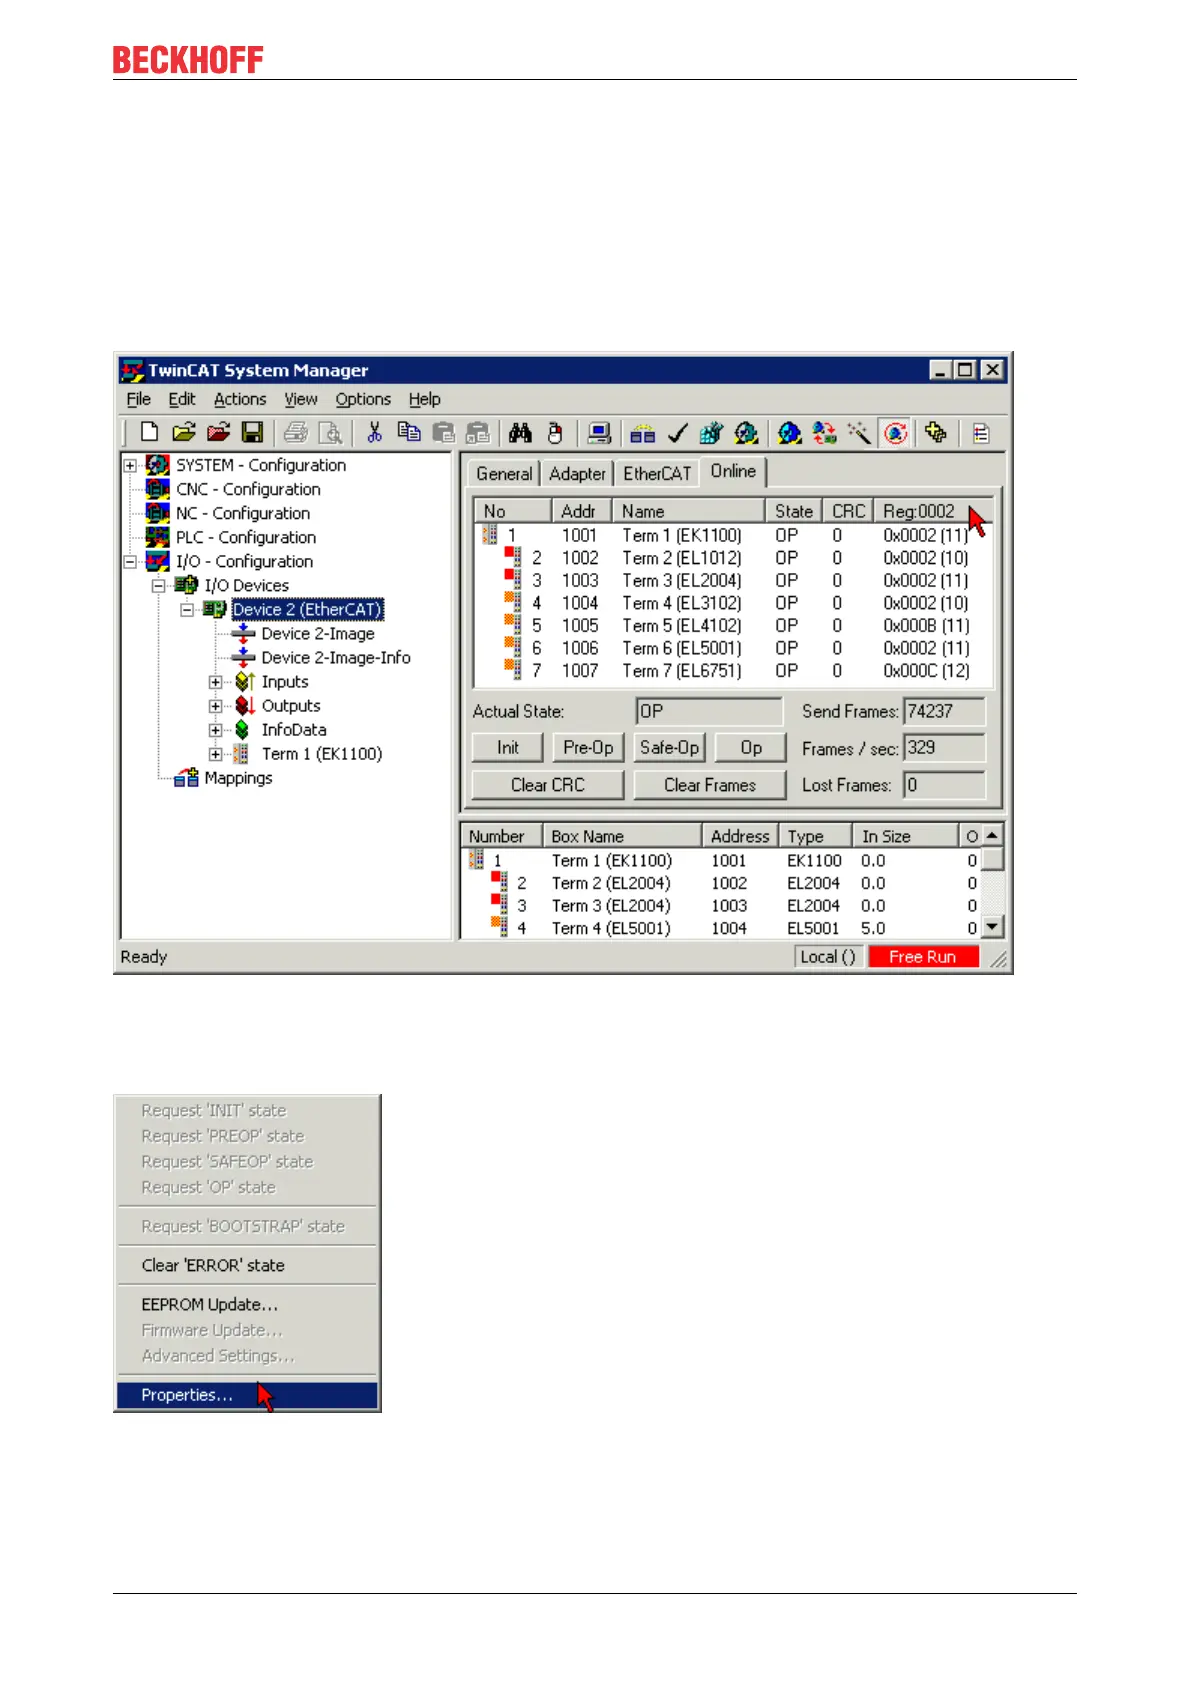Image resolution: width=1191 pixels, height=1684 pixels.
Task: Click the rightmost document list toolbar icon
Action: 981,433
